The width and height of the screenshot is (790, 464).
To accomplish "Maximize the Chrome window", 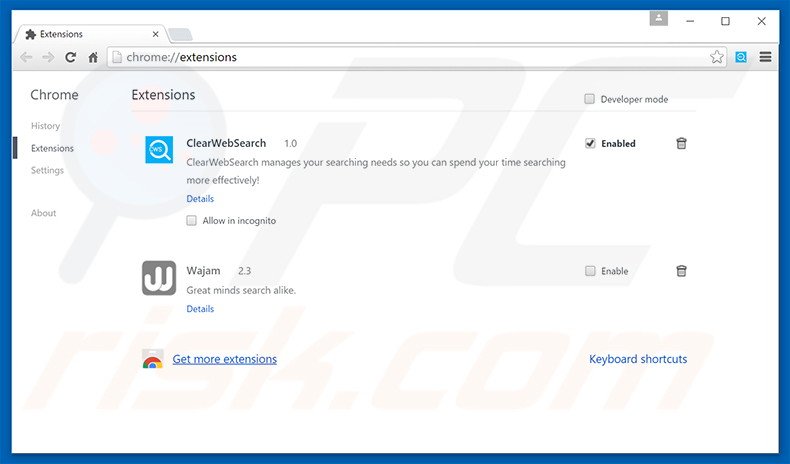I will pos(725,21).
